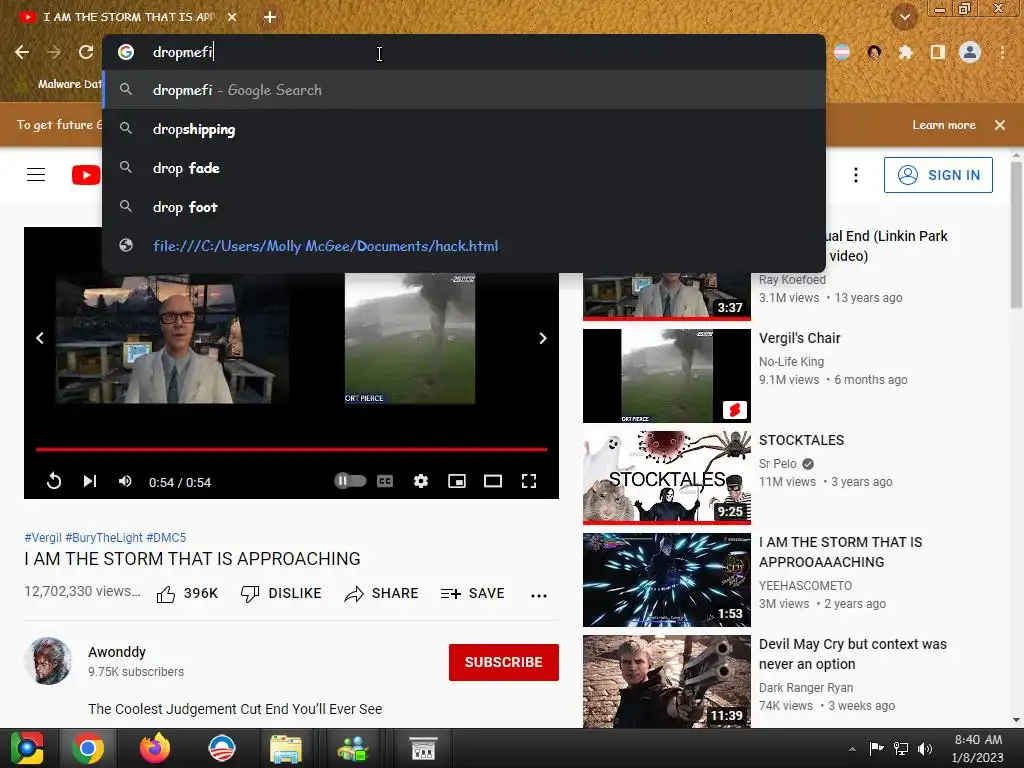Viewport: 1024px width, 768px height.
Task: Enable miniplayer mode
Action: (x=456, y=481)
